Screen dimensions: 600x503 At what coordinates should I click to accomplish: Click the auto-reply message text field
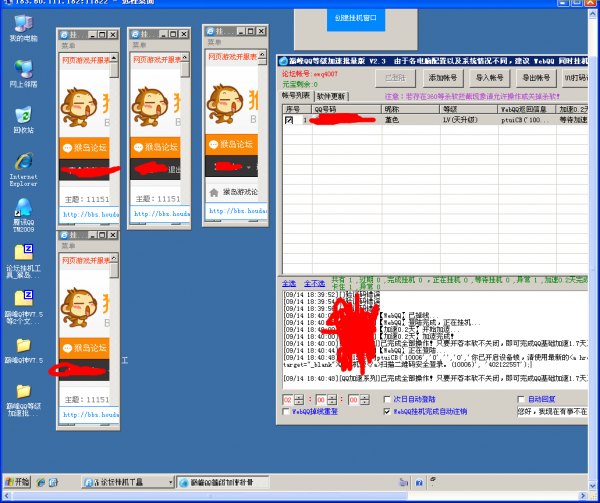tap(552, 412)
